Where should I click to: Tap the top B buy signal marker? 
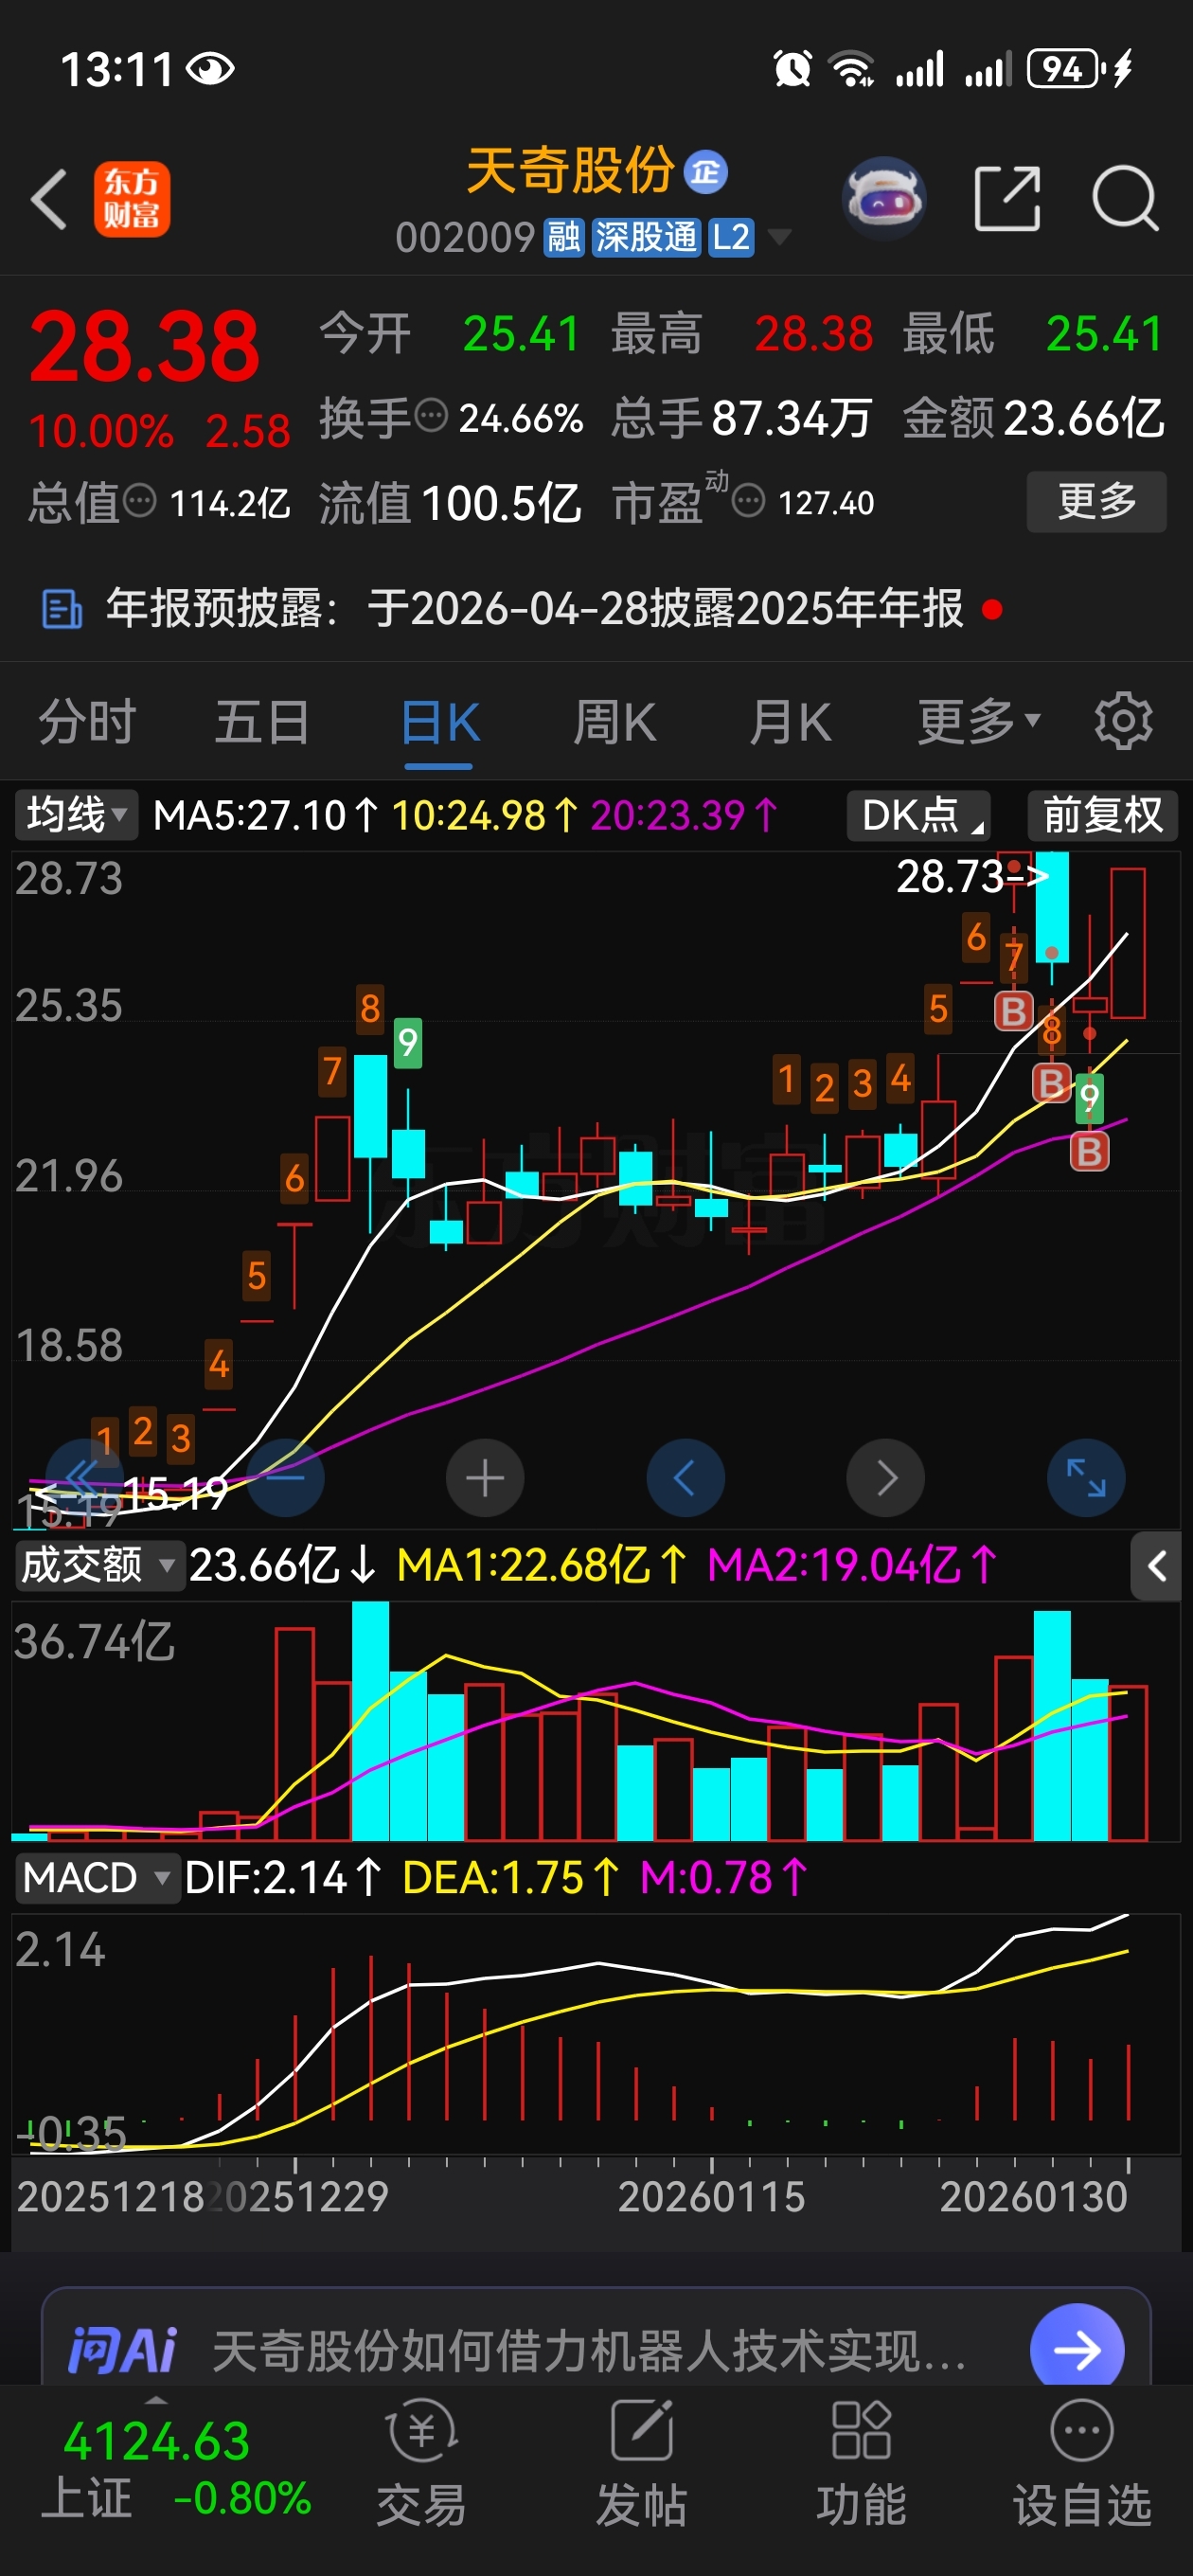1013,1011
